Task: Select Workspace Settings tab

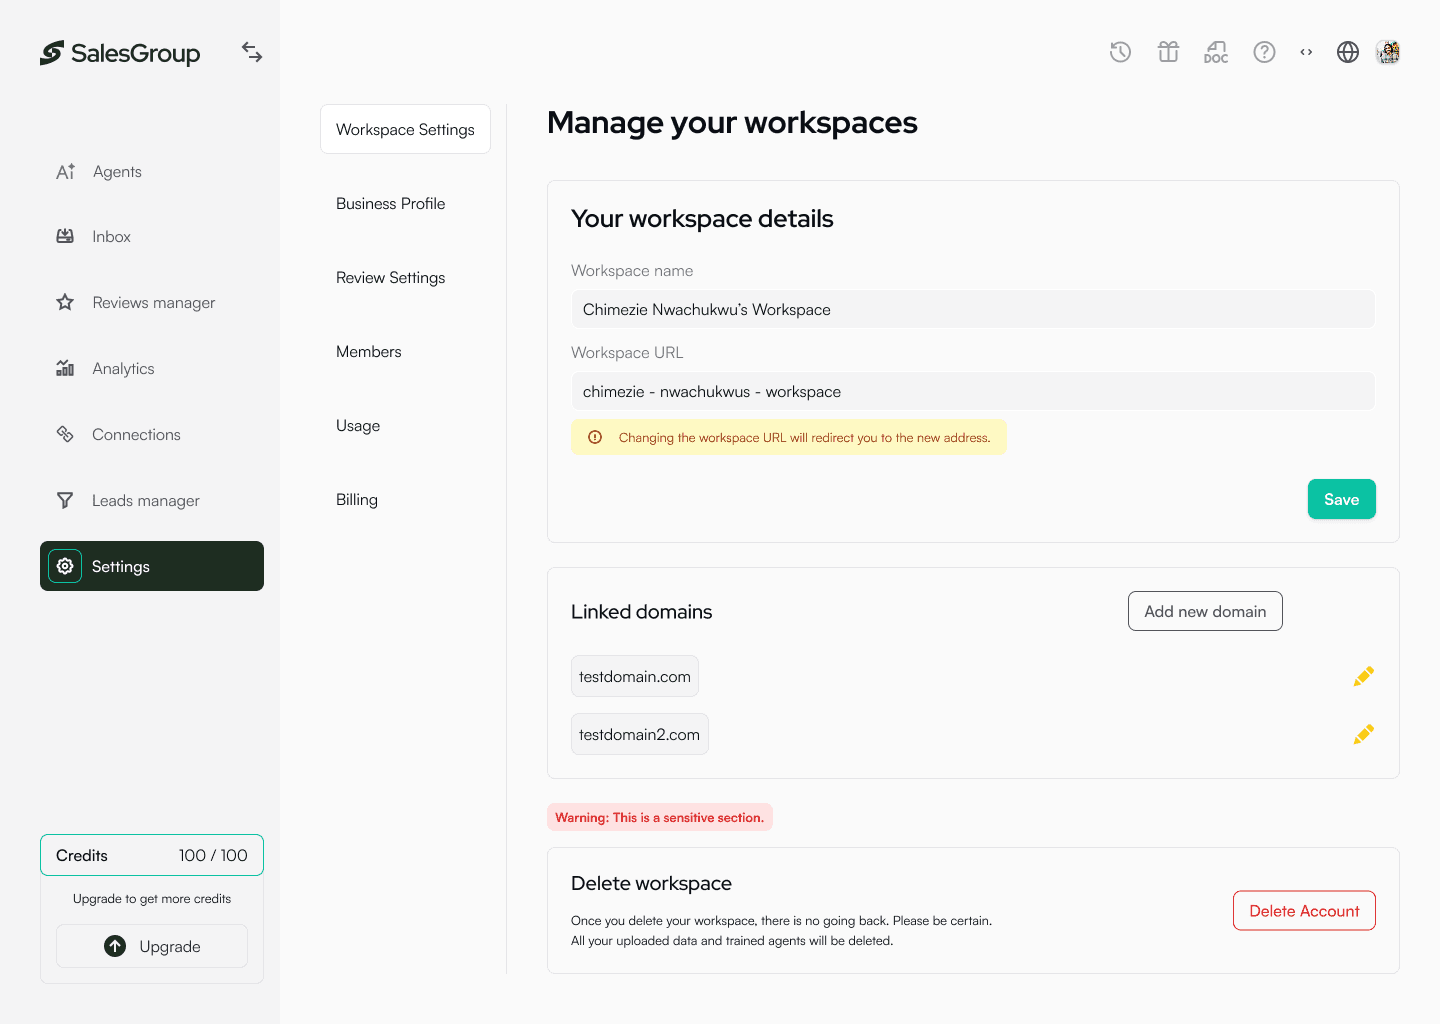Action: click(x=405, y=129)
